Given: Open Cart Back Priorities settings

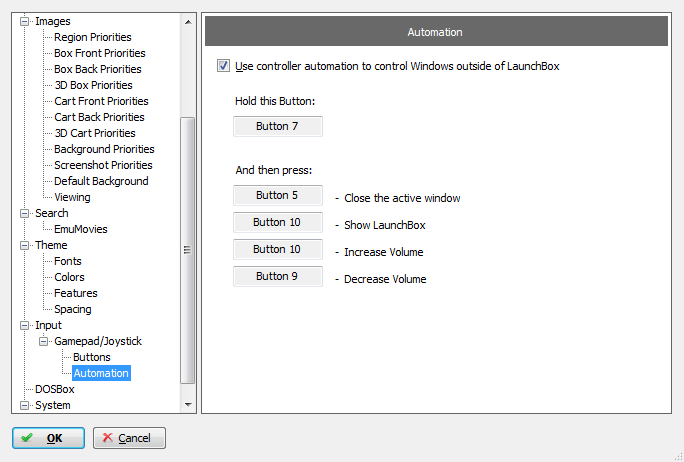Looking at the screenshot, I should (99, 117).
